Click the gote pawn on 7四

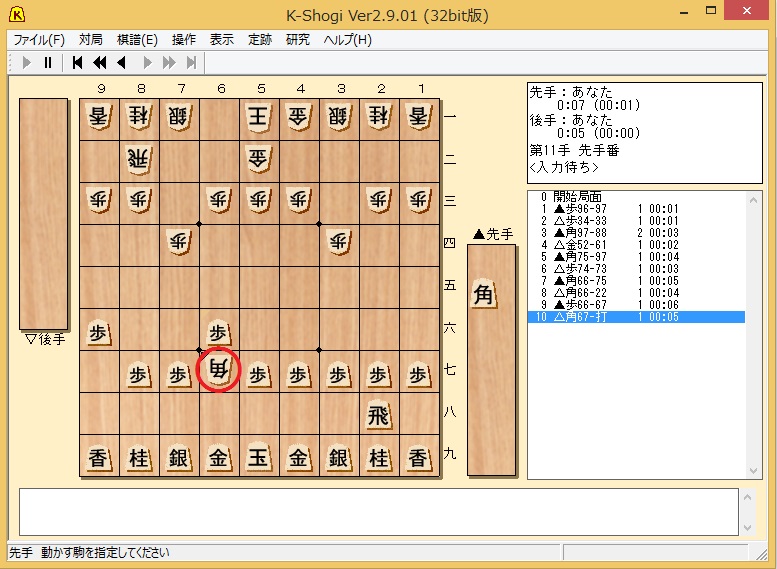(x=178, y=242)
